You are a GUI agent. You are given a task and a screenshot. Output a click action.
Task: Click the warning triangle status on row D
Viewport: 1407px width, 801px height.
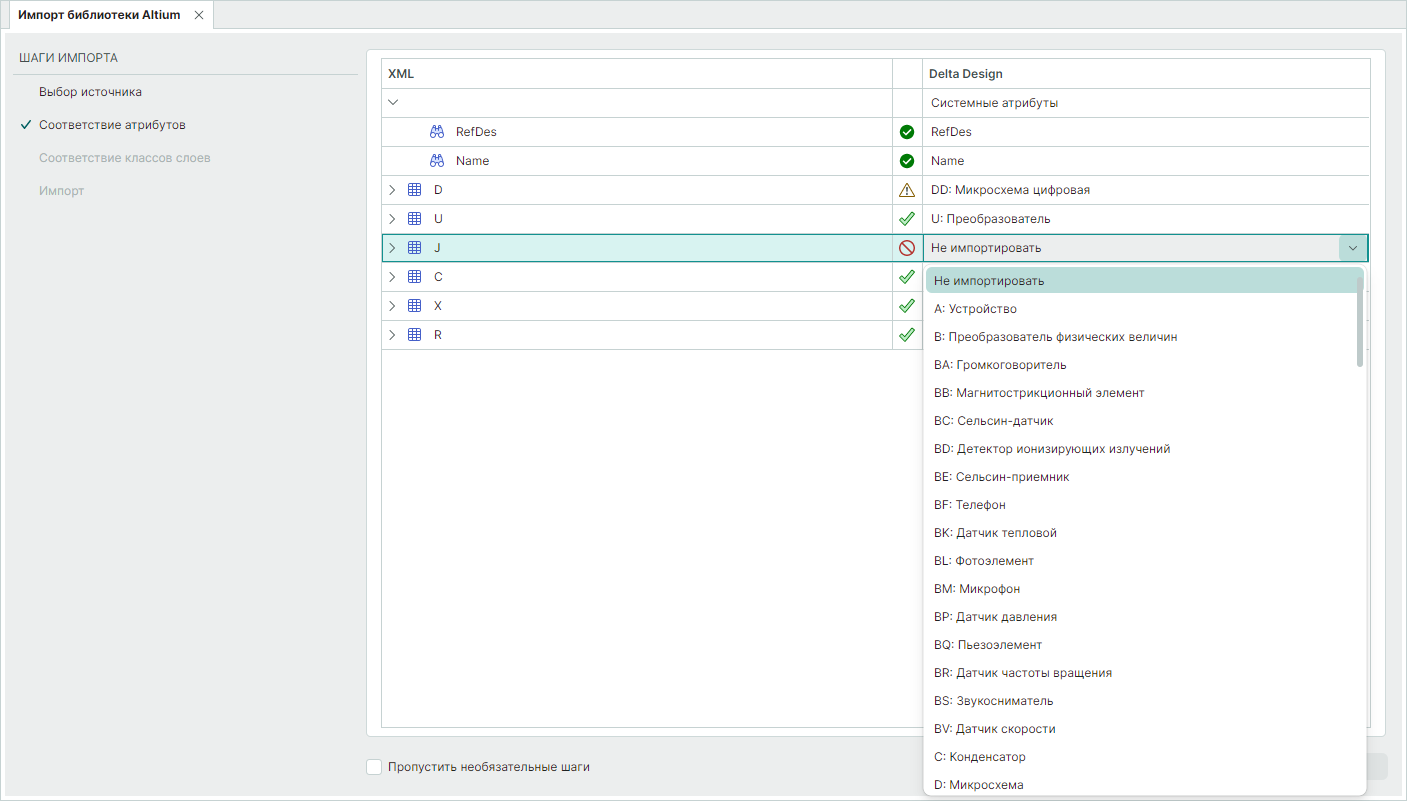907,190
